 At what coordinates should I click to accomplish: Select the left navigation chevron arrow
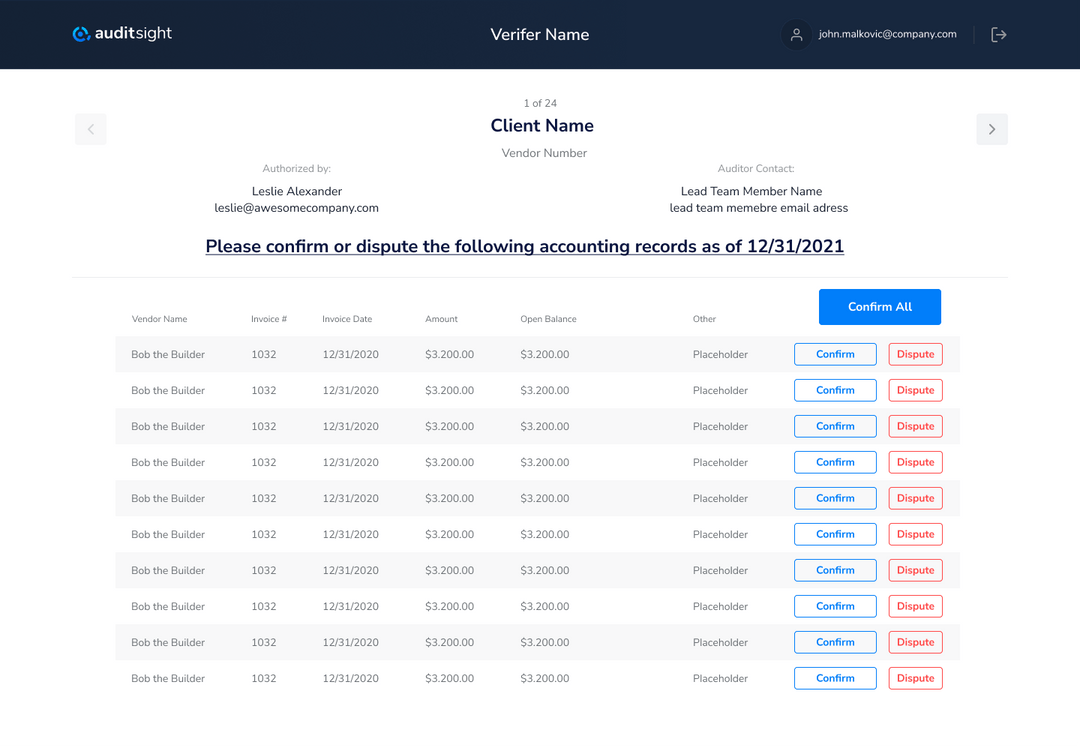coord(90,129)
